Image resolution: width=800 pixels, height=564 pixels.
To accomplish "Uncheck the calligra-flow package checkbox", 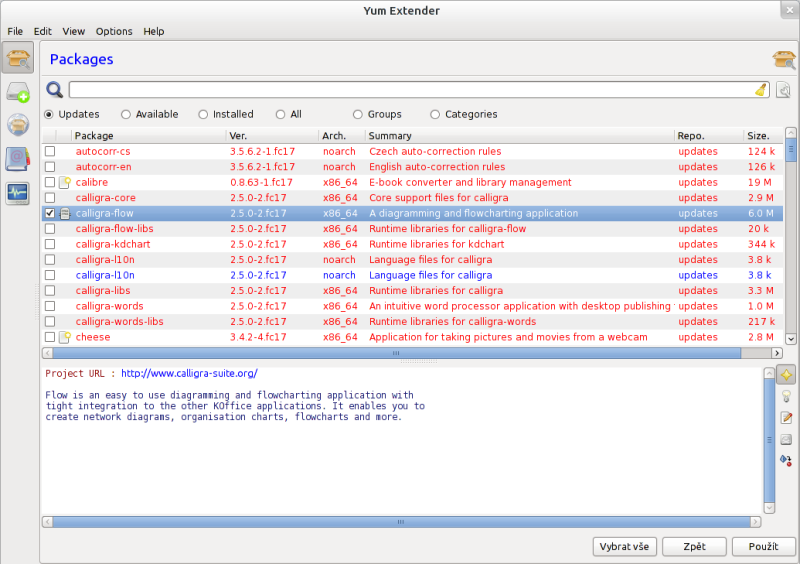I will tap(50, 214).
